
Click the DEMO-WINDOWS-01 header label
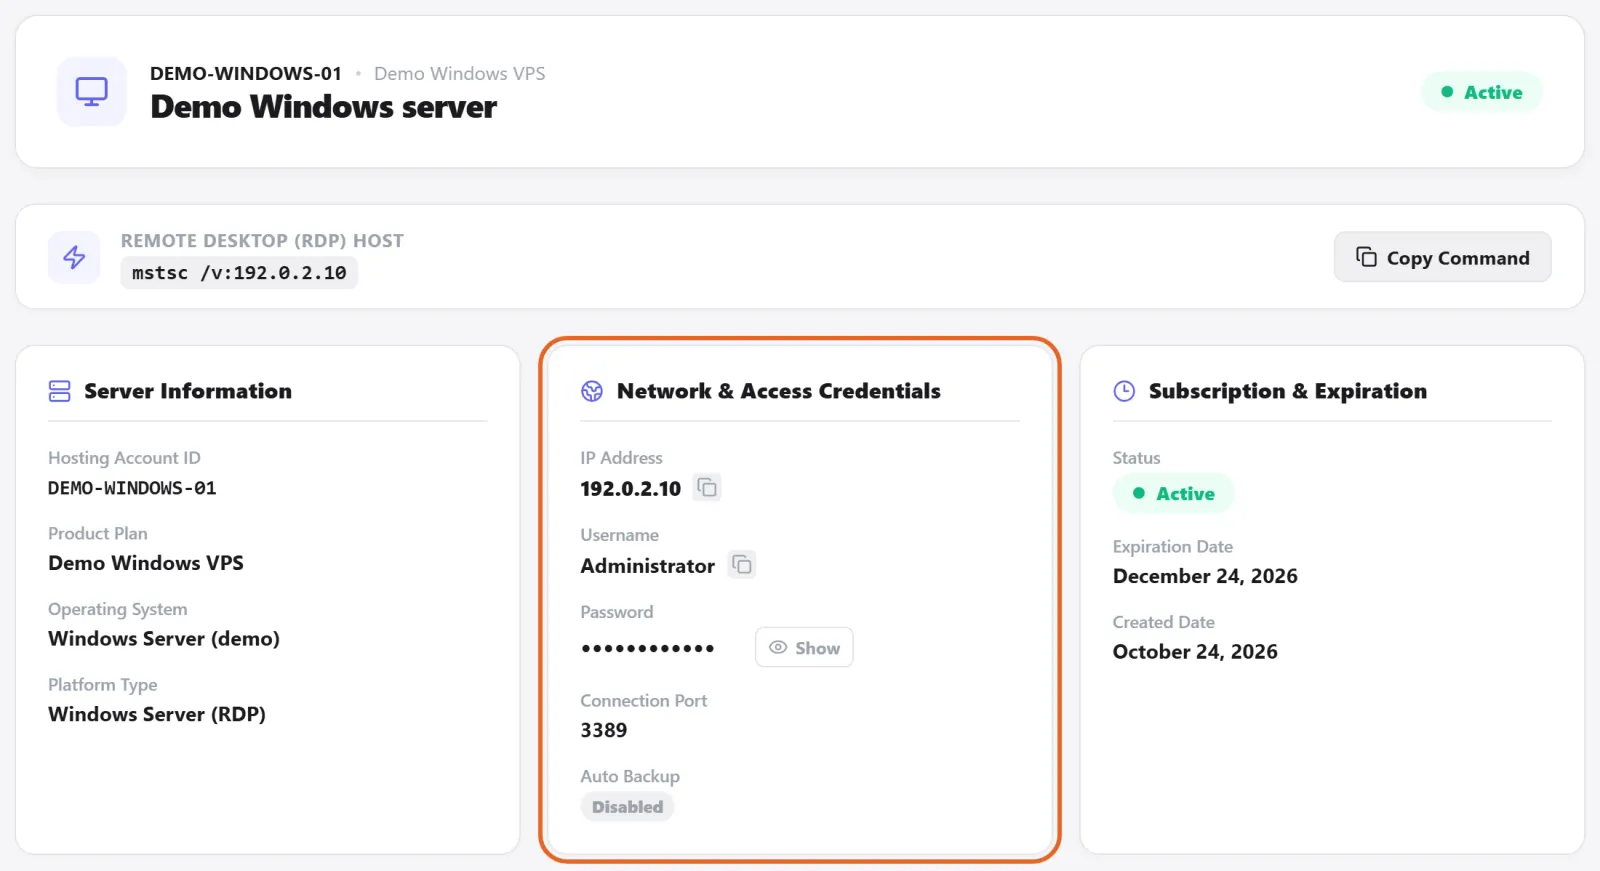point(246,73)
